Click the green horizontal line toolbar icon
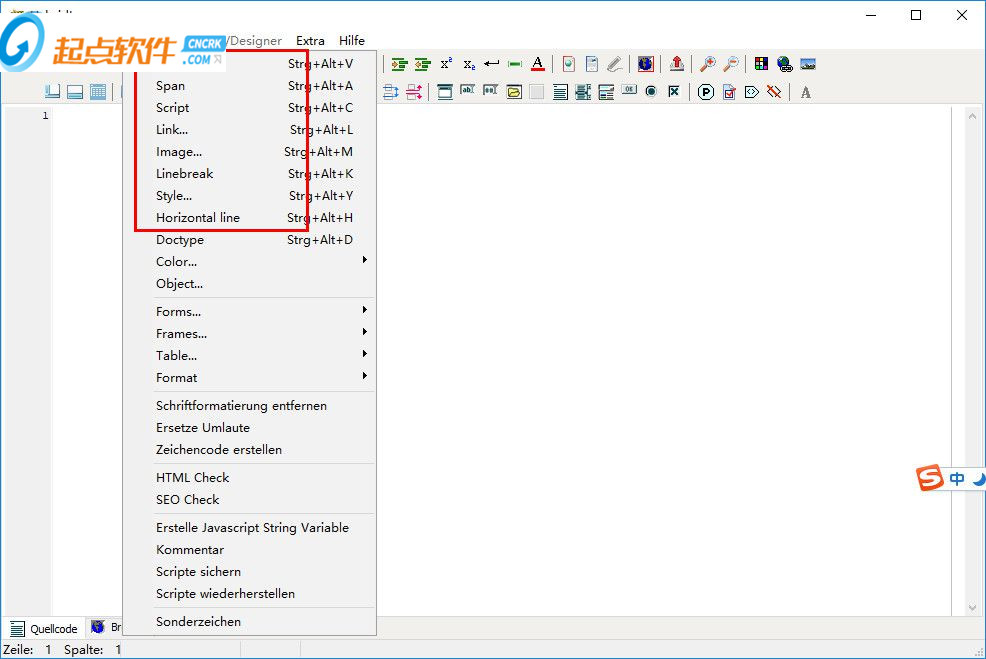The height and width of the screenshot is (659, 986). pos(515,64)
